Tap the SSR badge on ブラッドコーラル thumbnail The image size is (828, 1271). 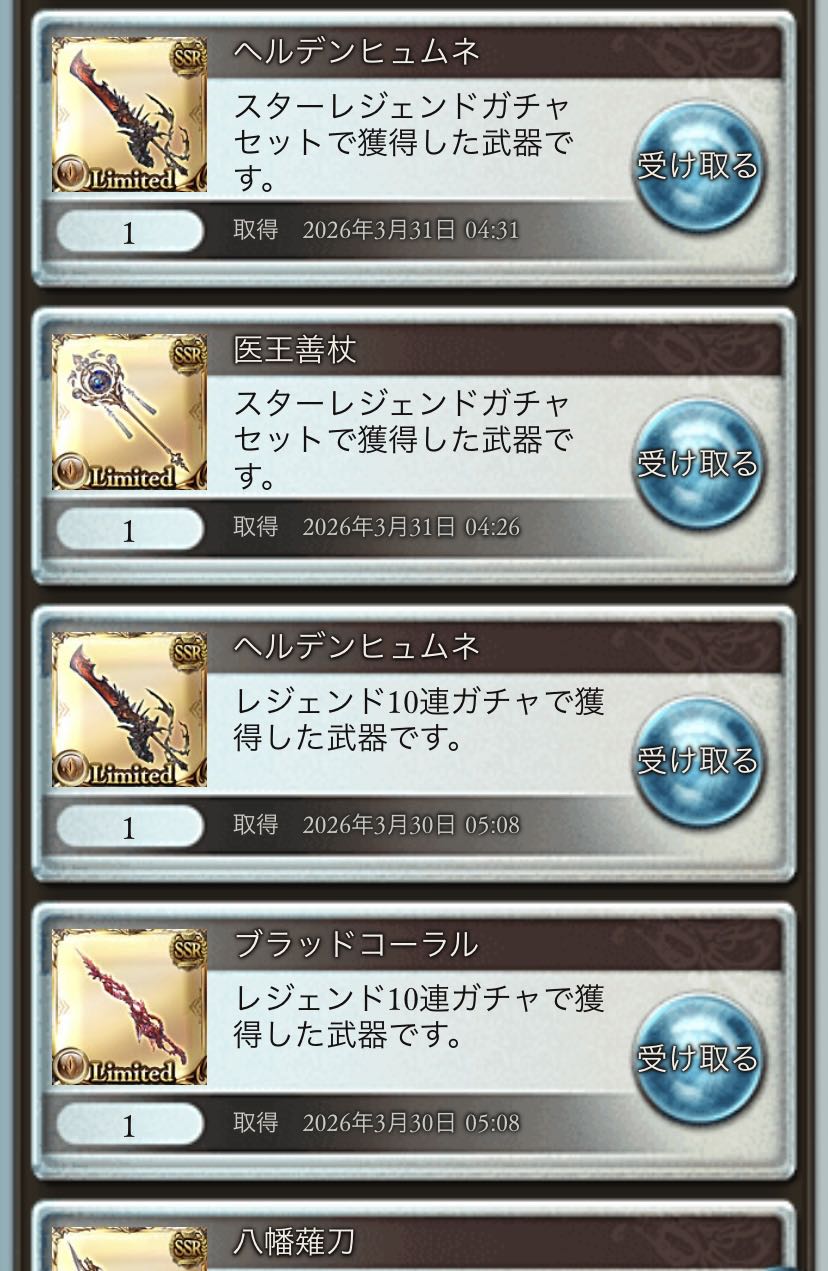[188, 947]
